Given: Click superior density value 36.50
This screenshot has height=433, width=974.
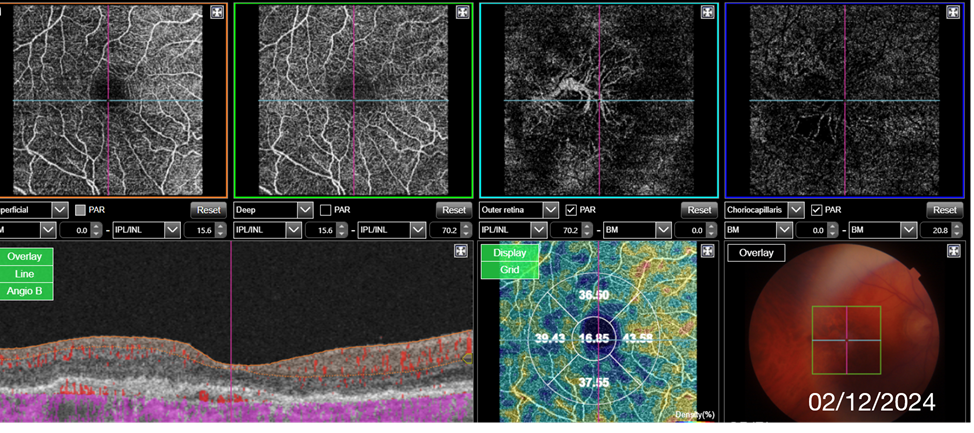Looking at the screenshot, I should pyautogui.click(x=593, y=295).
